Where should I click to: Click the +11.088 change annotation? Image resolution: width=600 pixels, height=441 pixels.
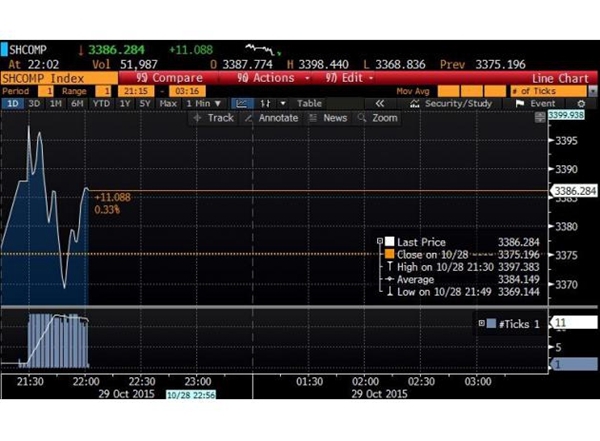pyautogui.click(x=112, y=197)
